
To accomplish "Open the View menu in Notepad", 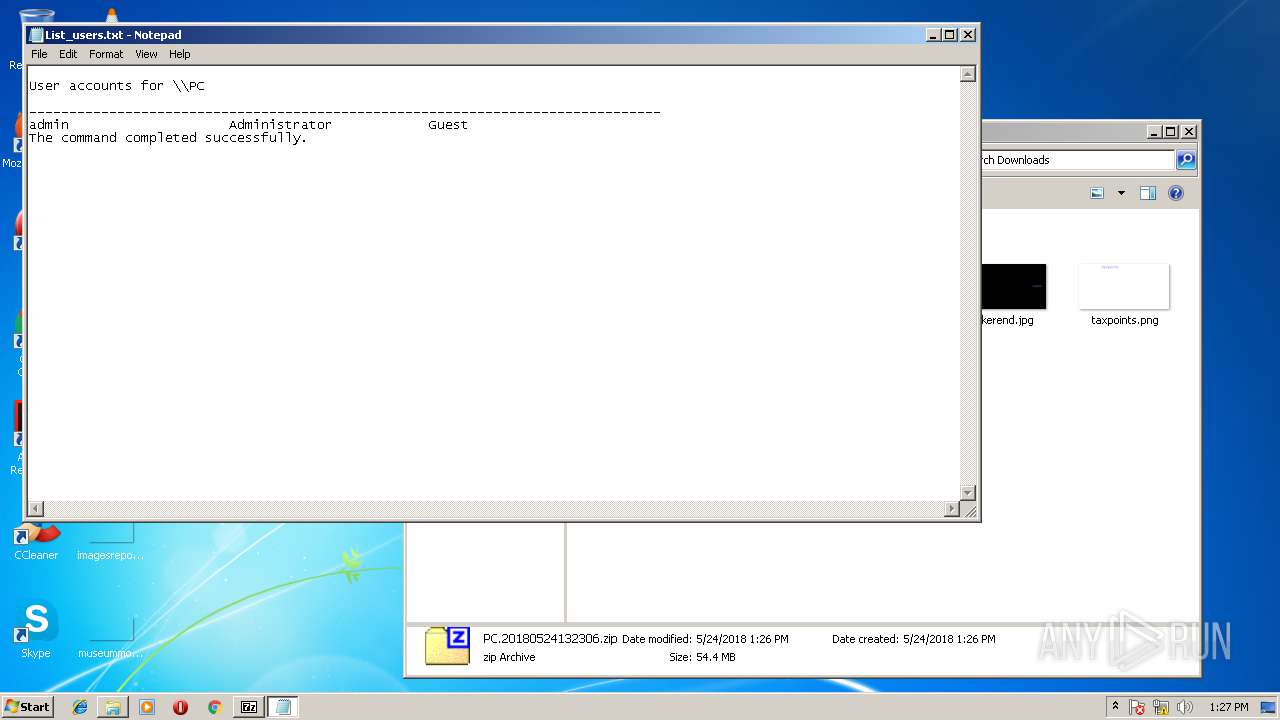I will pyautogui.click(x=146, y=54).
